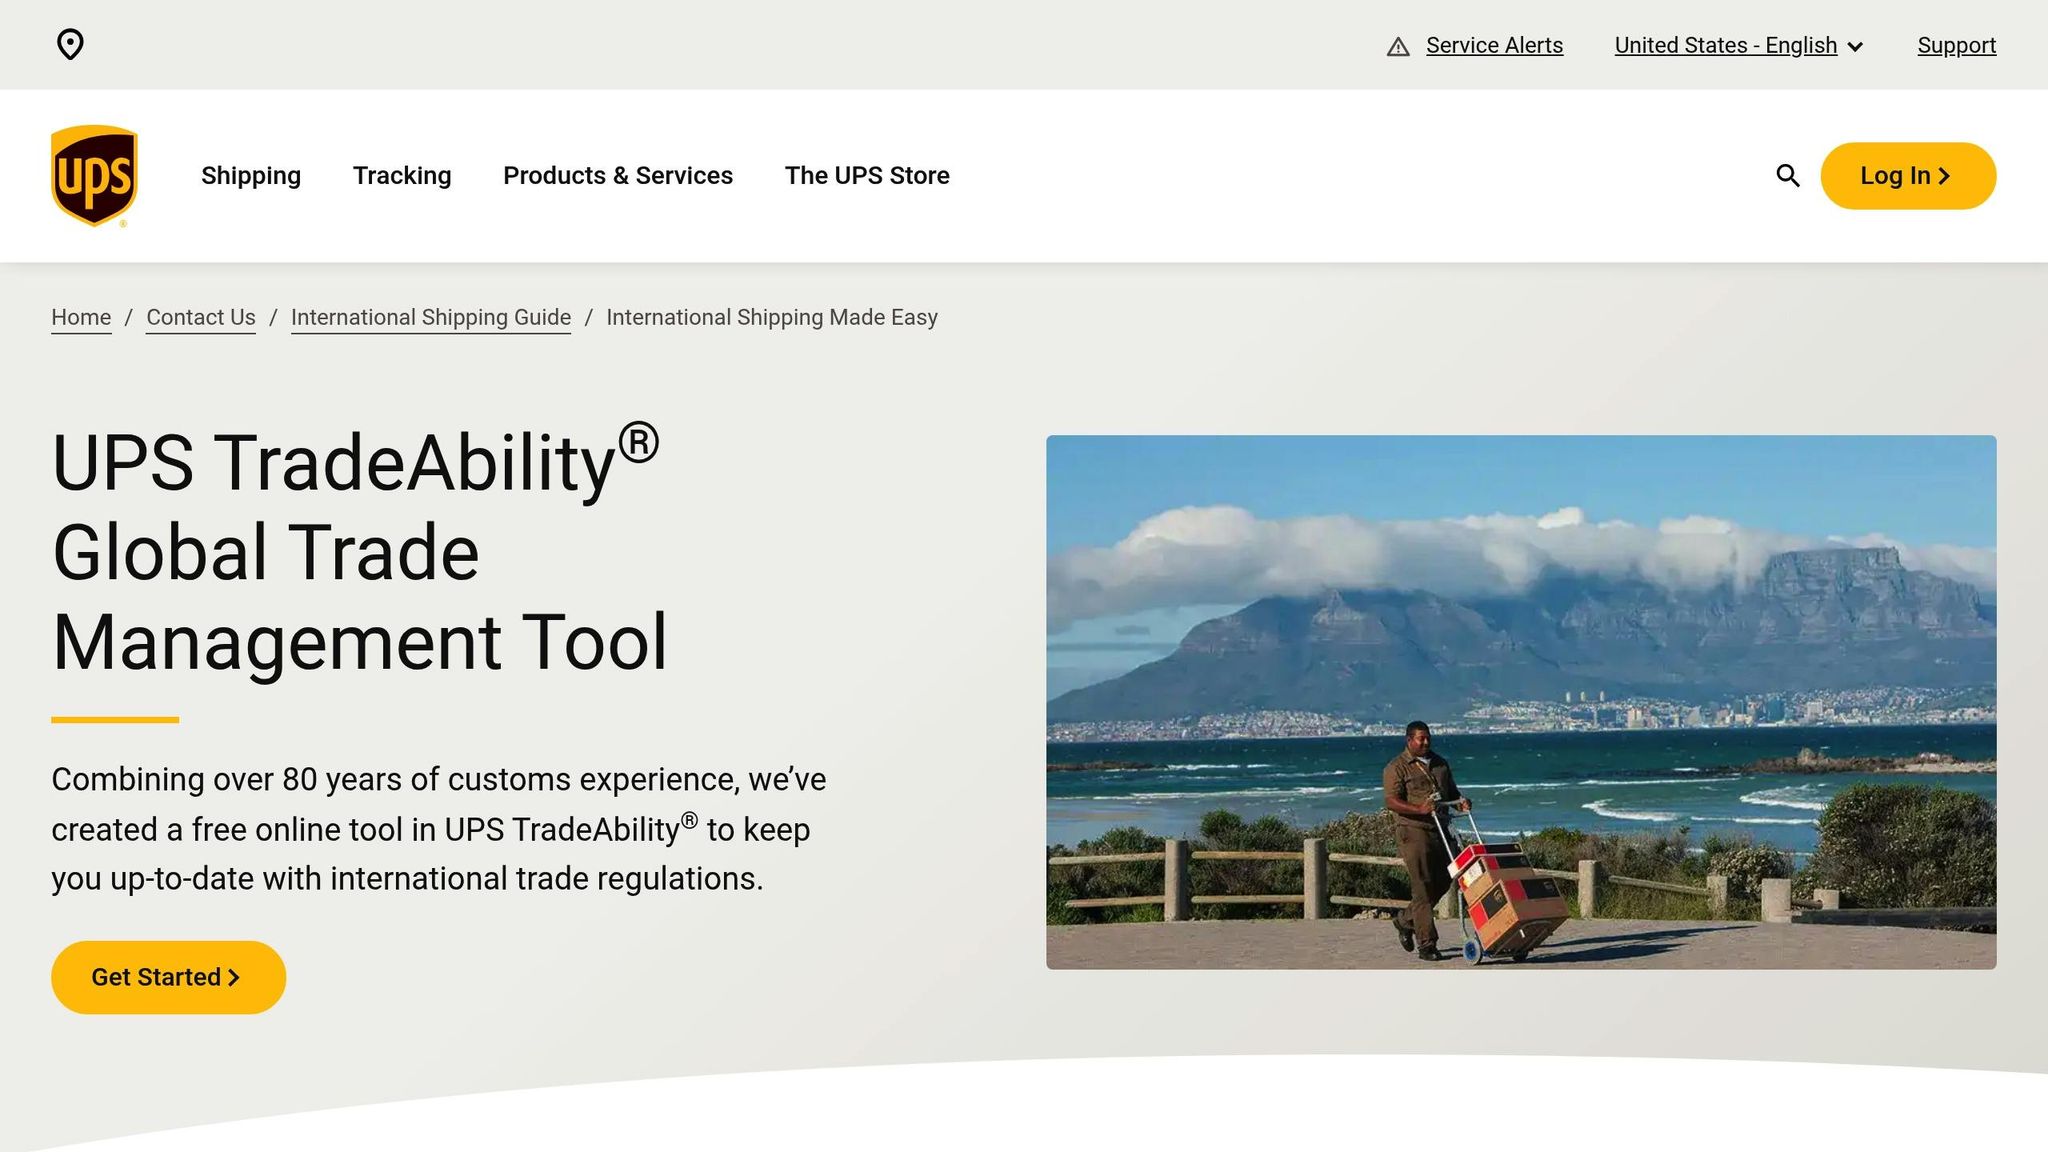Open search using the magnifying glass icon
2048x1152 pixels.
[1788, 175]
